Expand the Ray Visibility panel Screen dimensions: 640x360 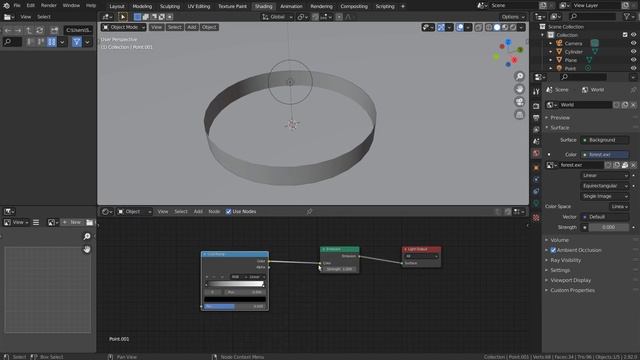coord(565,260)
